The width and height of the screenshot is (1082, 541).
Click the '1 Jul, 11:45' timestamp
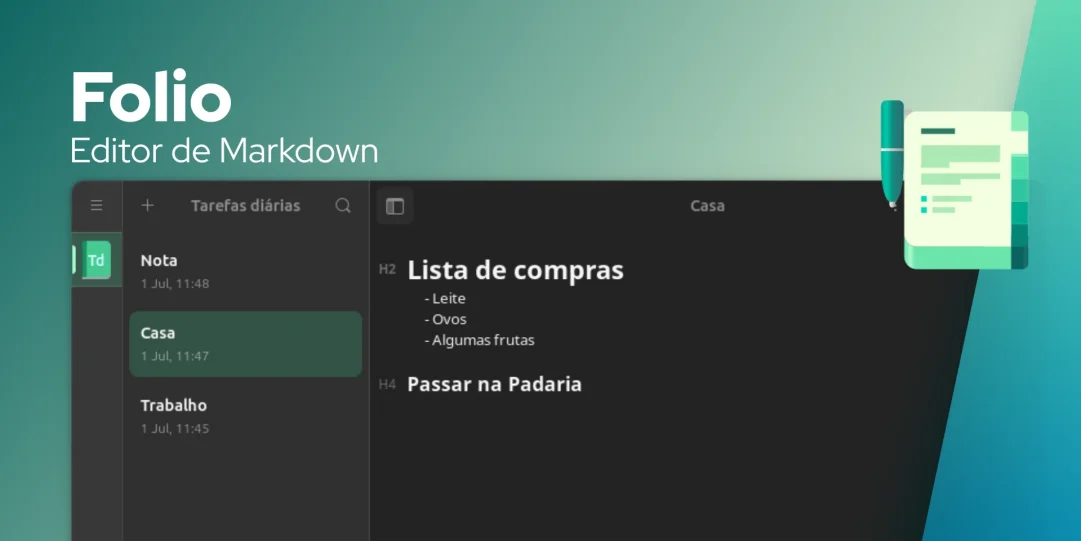pyautogui.click(x=175, y=429)
